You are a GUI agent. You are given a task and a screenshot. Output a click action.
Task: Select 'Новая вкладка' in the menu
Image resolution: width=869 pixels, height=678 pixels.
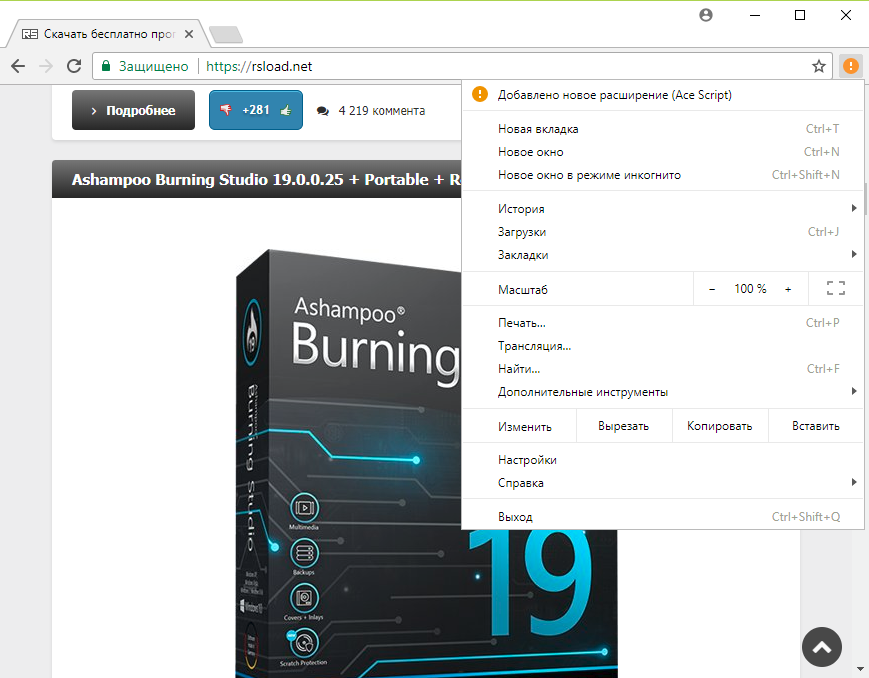662,129
